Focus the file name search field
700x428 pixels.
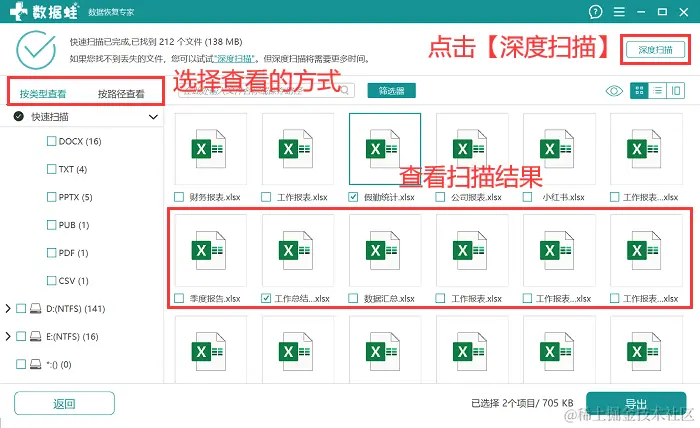pos(266,91)
